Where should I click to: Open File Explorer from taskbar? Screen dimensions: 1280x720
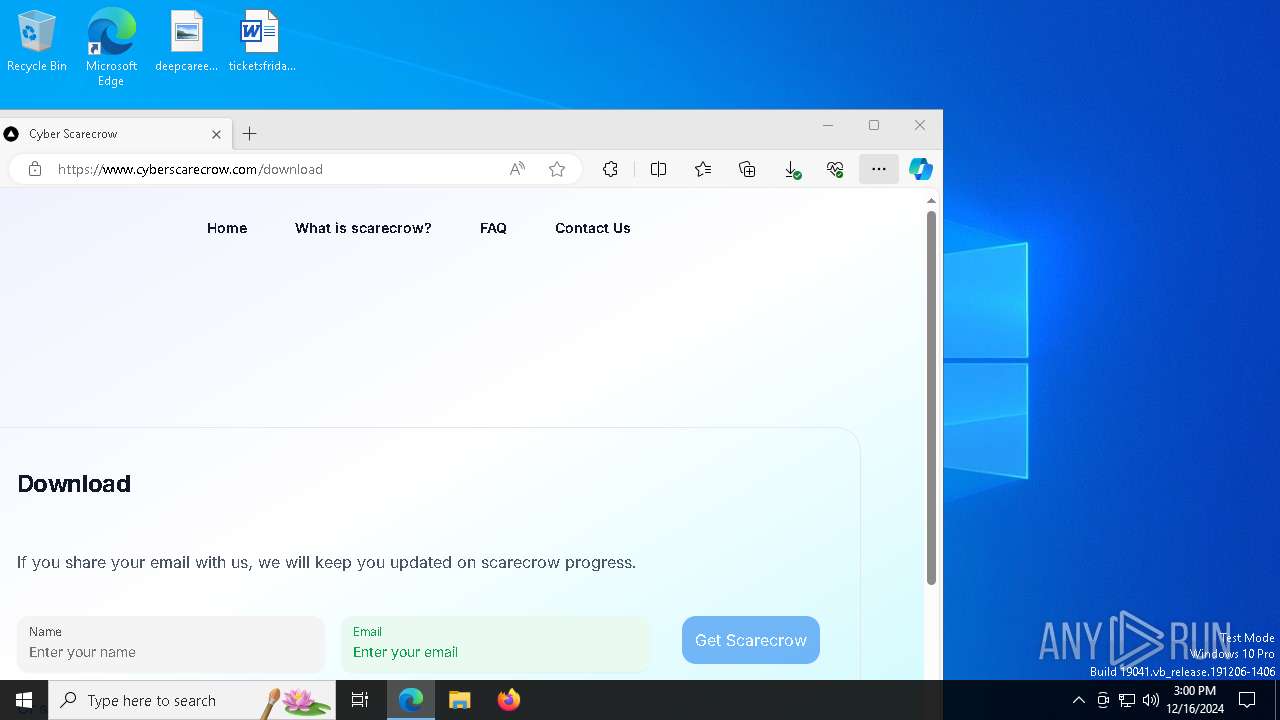(460, 700)
